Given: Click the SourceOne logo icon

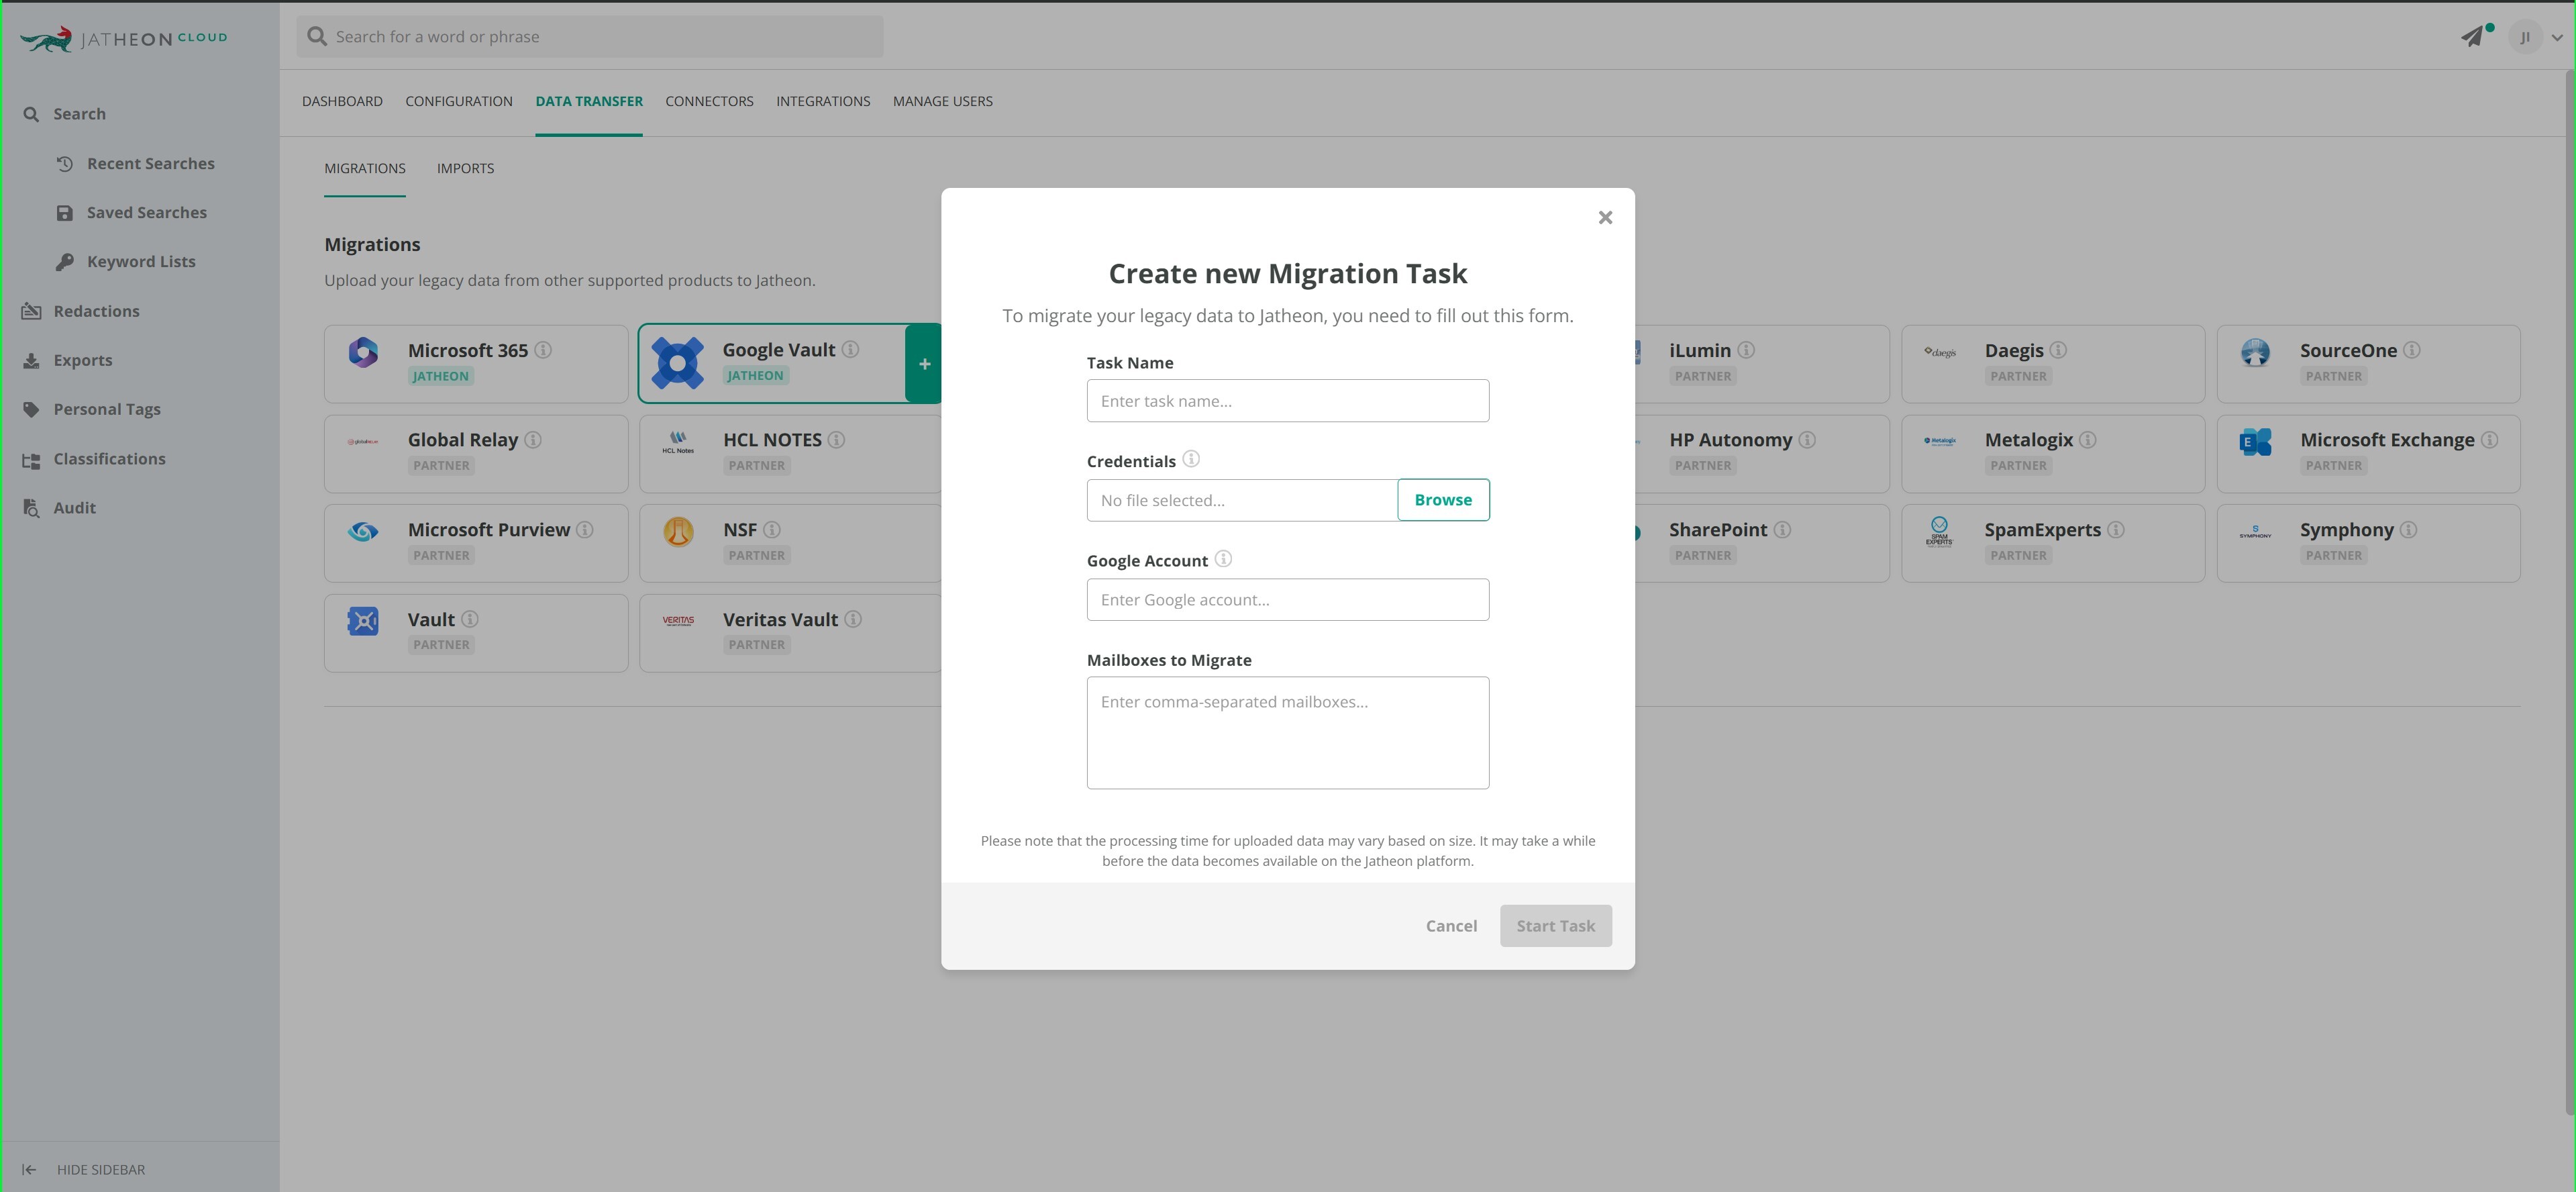Looking at the screenshot, I should coord(2255,352).
